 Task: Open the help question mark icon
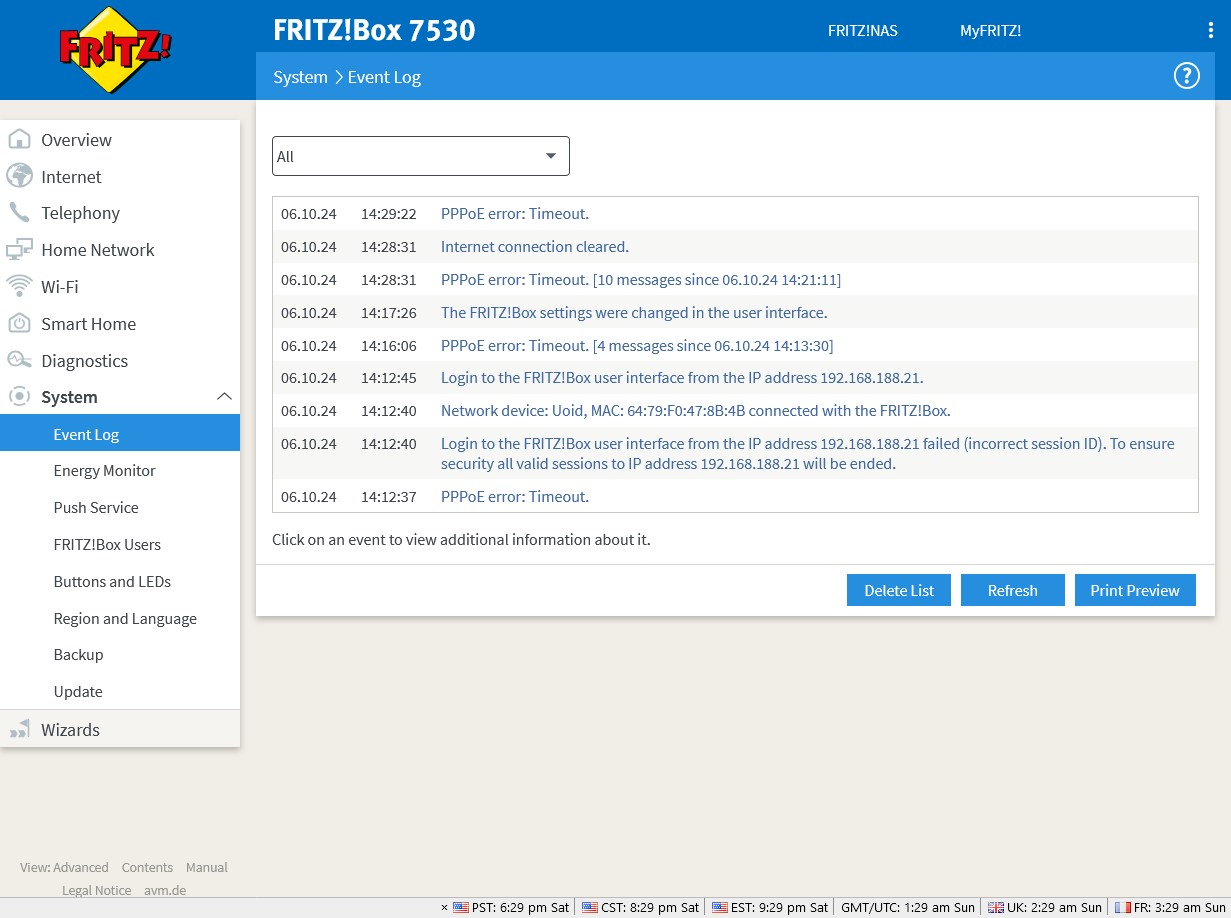click(x=1186, y=76)
